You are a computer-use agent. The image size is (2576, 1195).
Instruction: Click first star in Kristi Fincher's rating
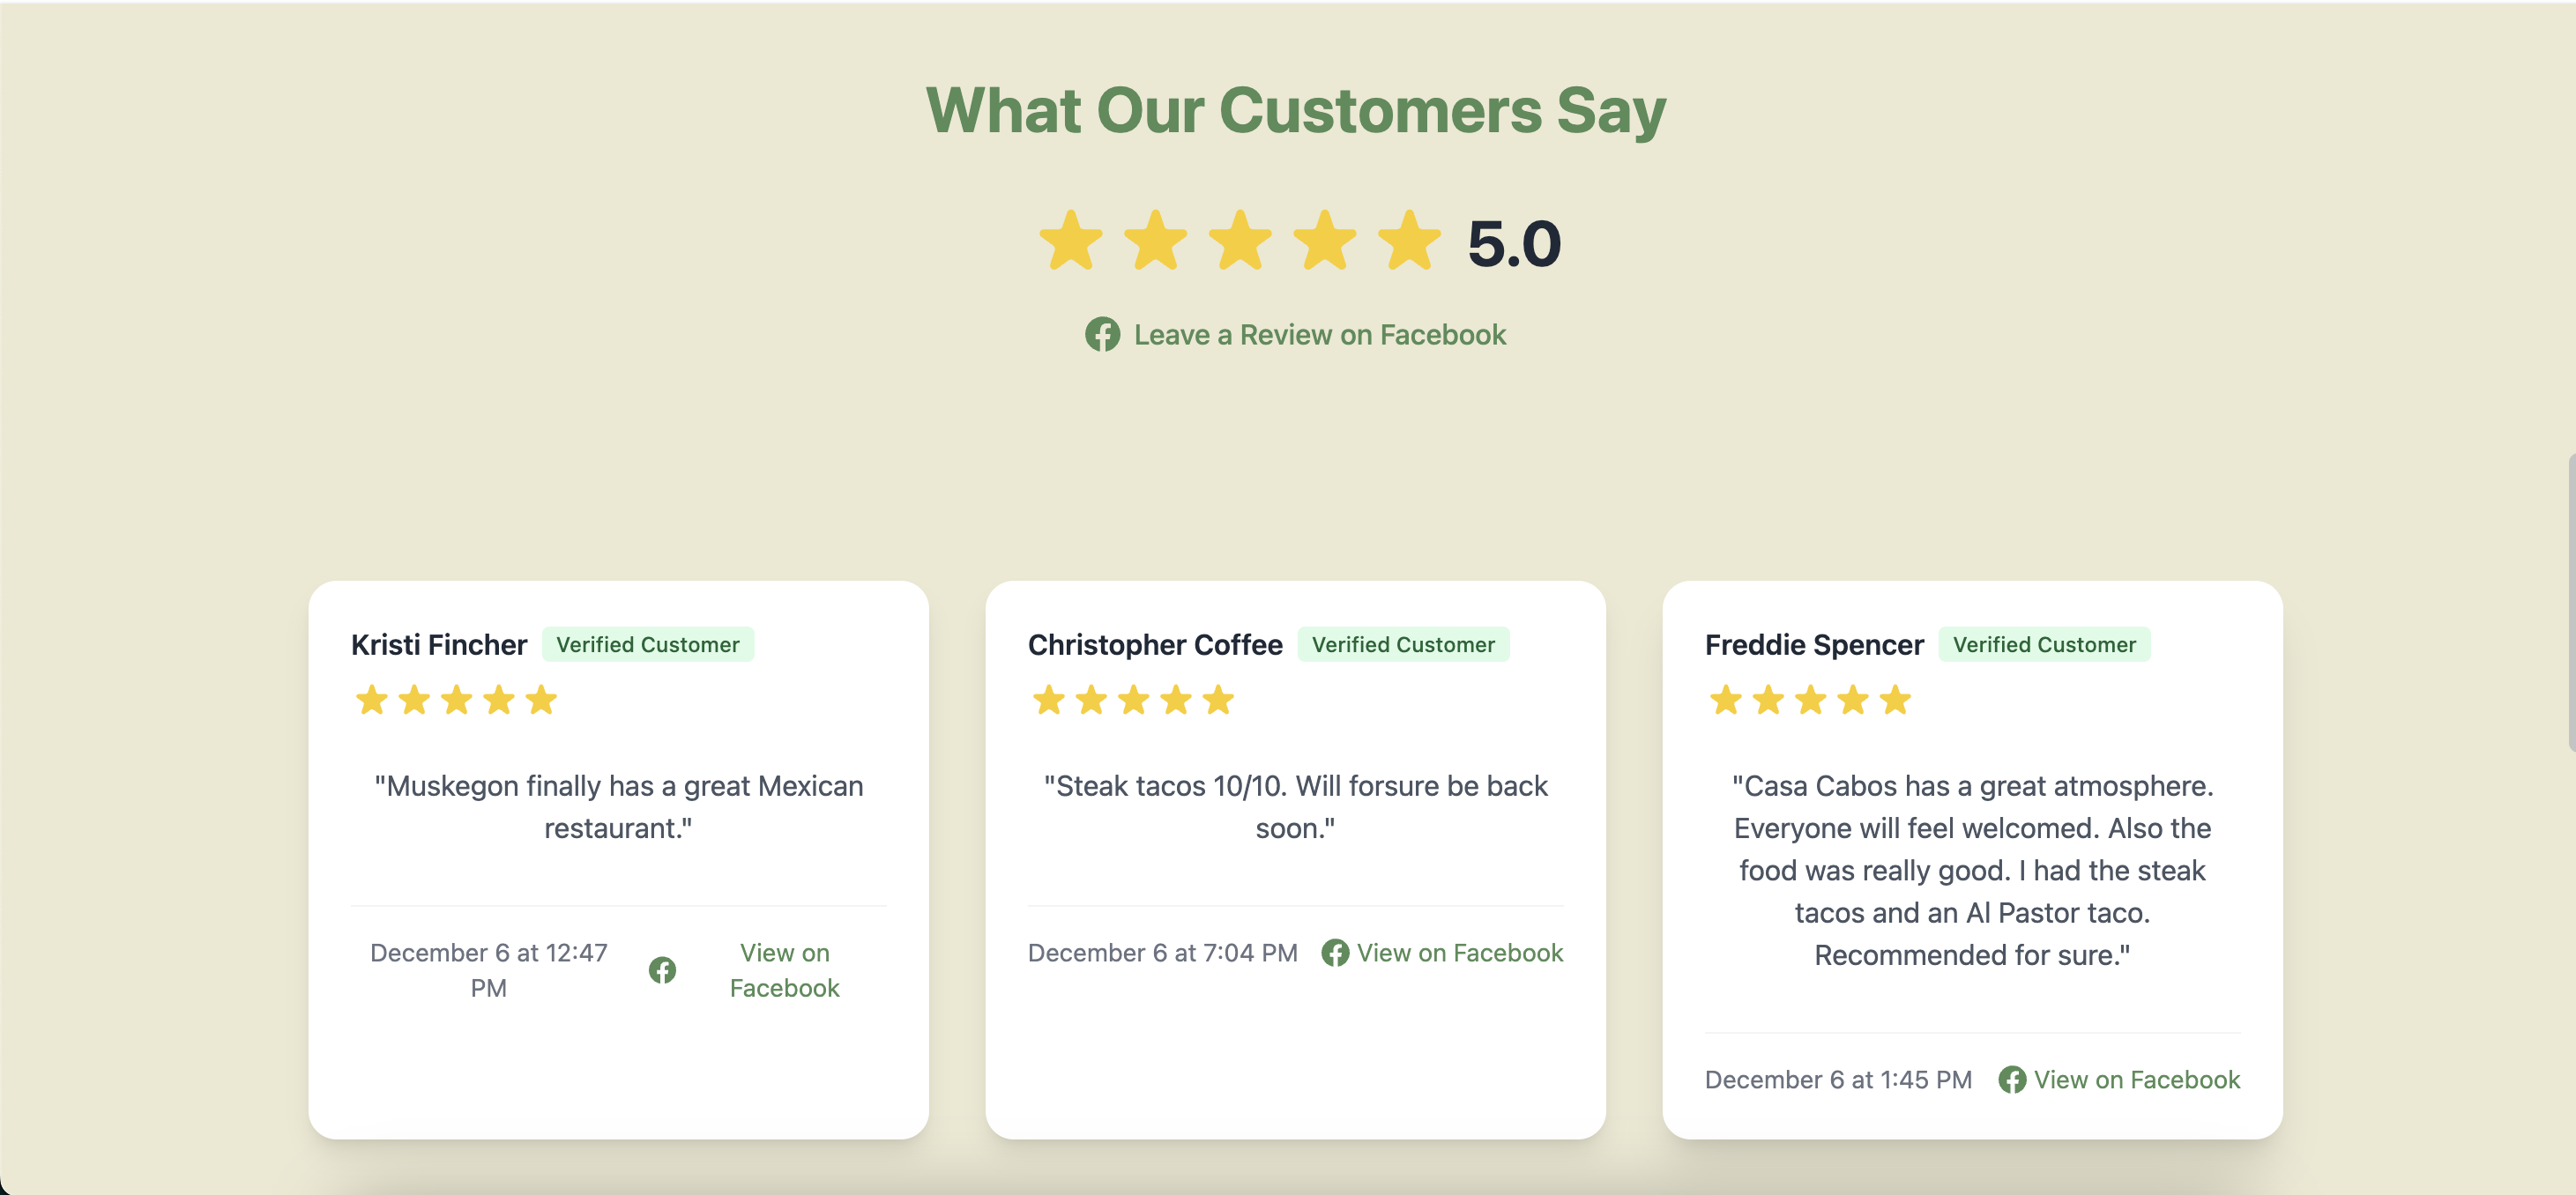coord(372,700)
